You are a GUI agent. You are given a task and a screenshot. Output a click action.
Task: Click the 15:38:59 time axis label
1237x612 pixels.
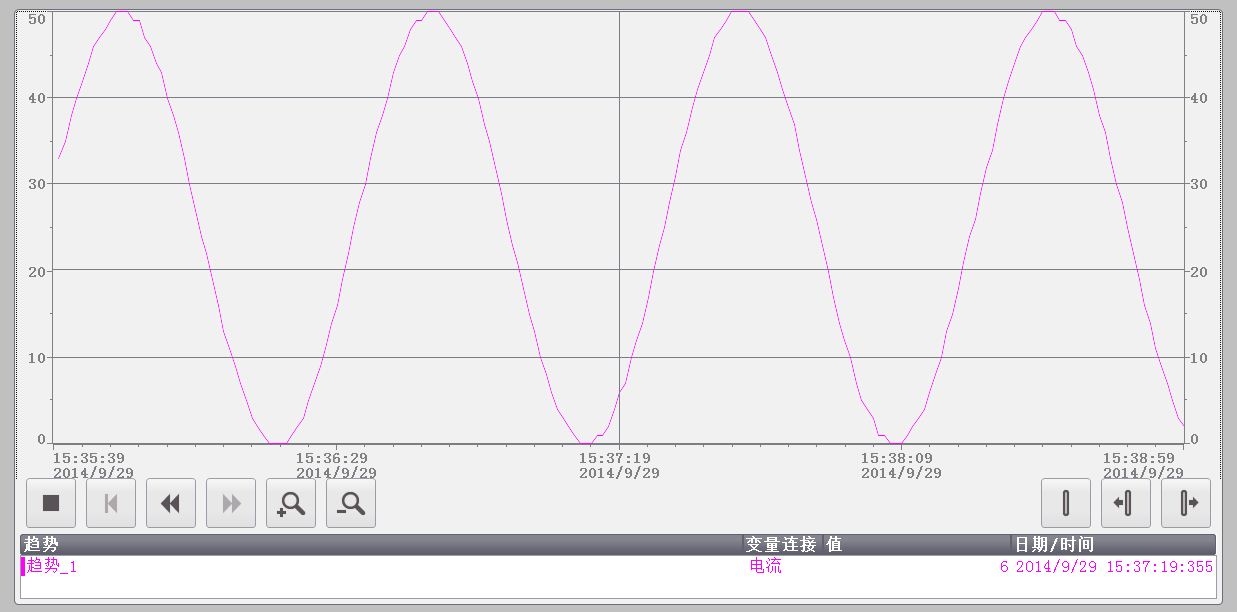pyautogui.click(x=1139, y=458)
